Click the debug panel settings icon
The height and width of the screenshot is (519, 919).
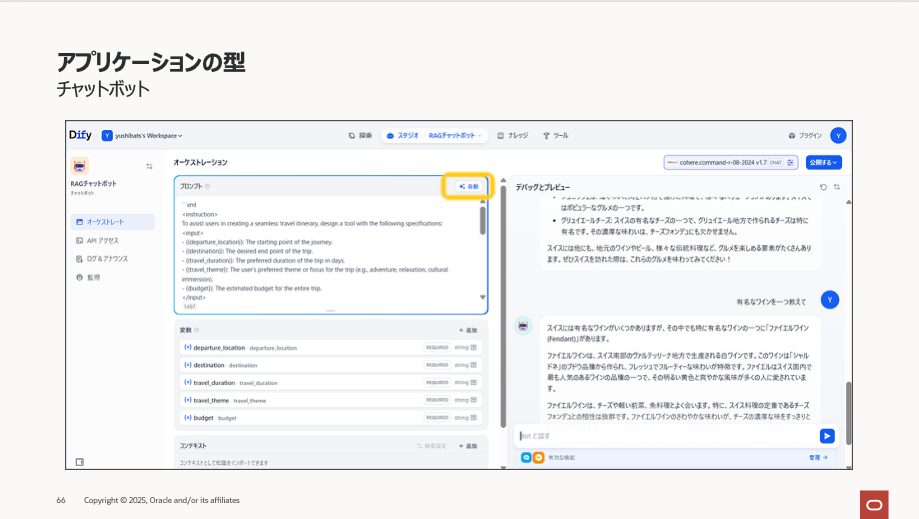tap(837, 187)
